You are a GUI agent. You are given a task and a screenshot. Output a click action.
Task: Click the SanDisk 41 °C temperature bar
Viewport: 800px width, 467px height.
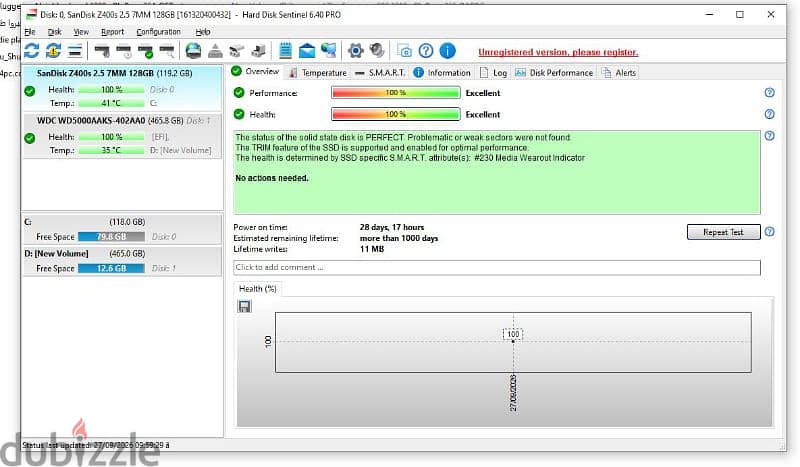point(111,103)
